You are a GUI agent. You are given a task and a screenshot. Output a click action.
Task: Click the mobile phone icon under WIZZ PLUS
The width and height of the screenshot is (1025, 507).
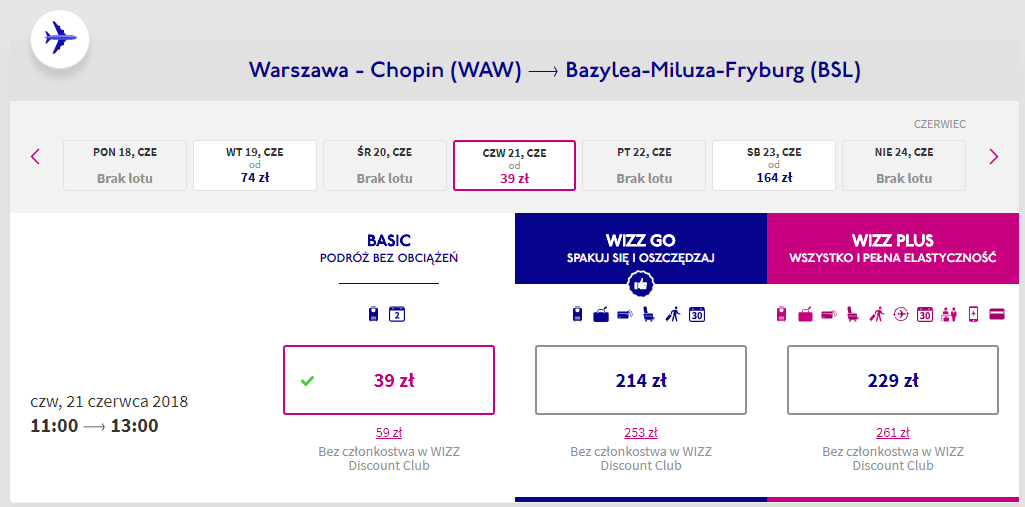point(973,315)
